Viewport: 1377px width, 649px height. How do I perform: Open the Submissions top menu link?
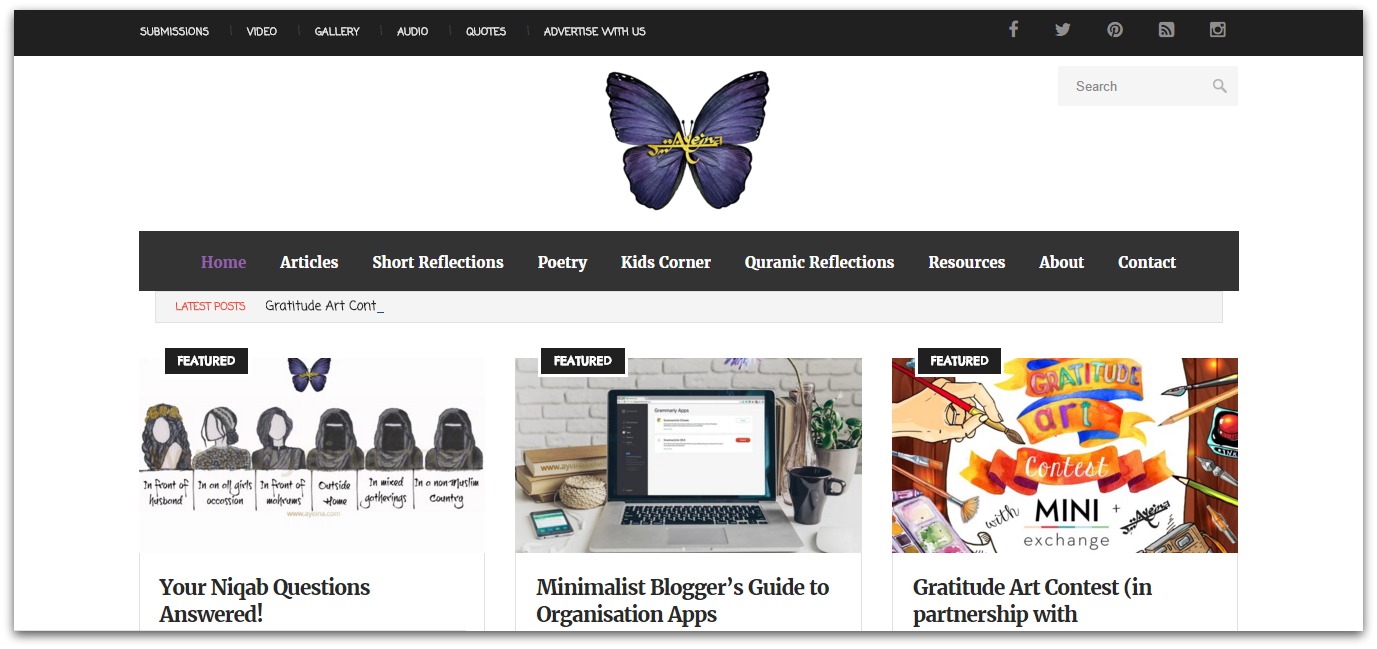[x=174, y=31]
